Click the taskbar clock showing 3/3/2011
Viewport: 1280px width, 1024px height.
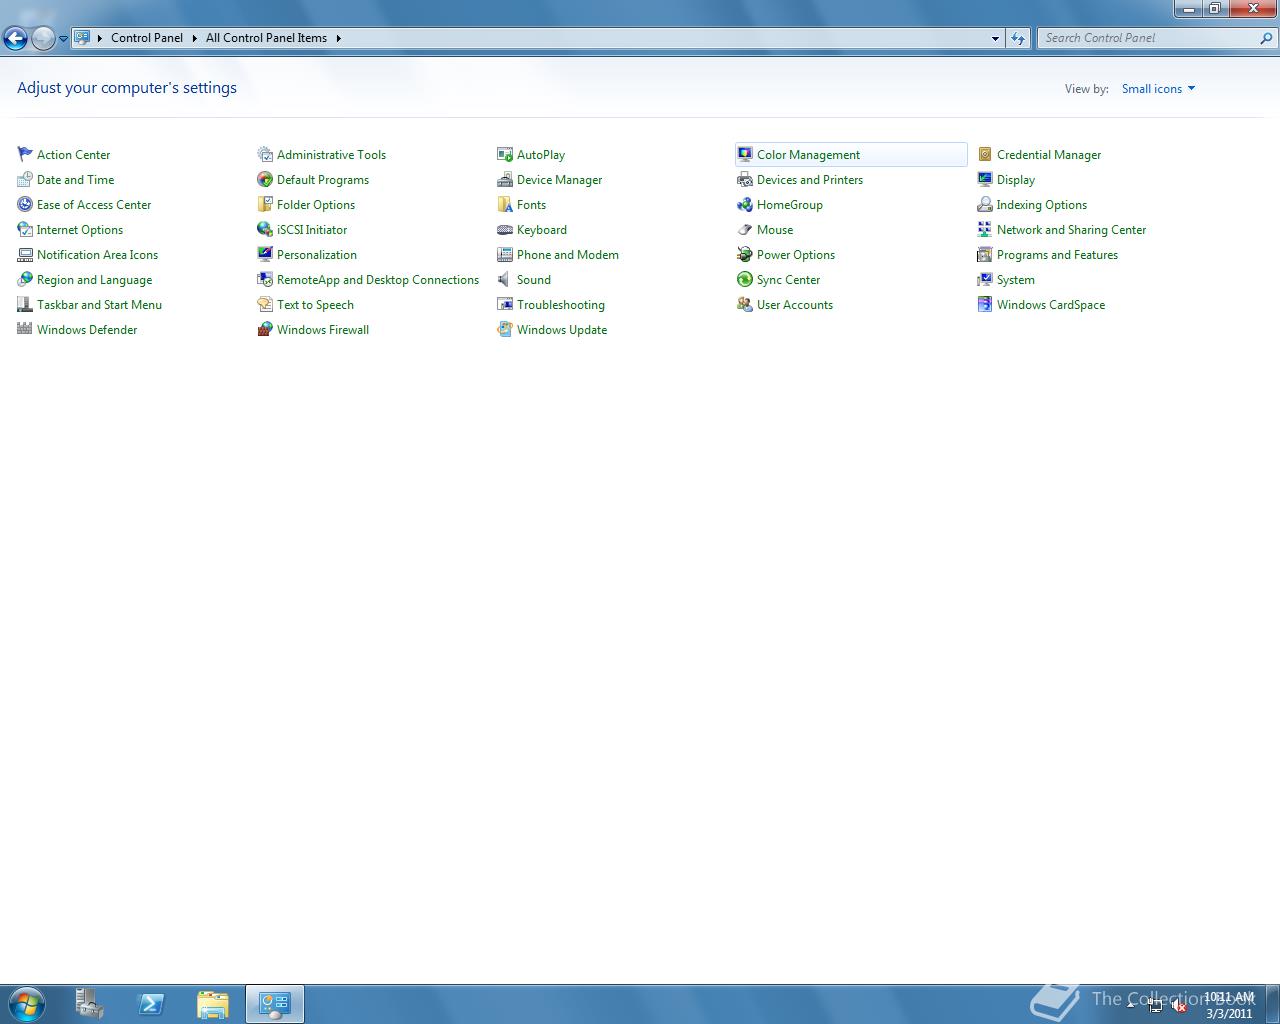click(x=1229, y=1005)
